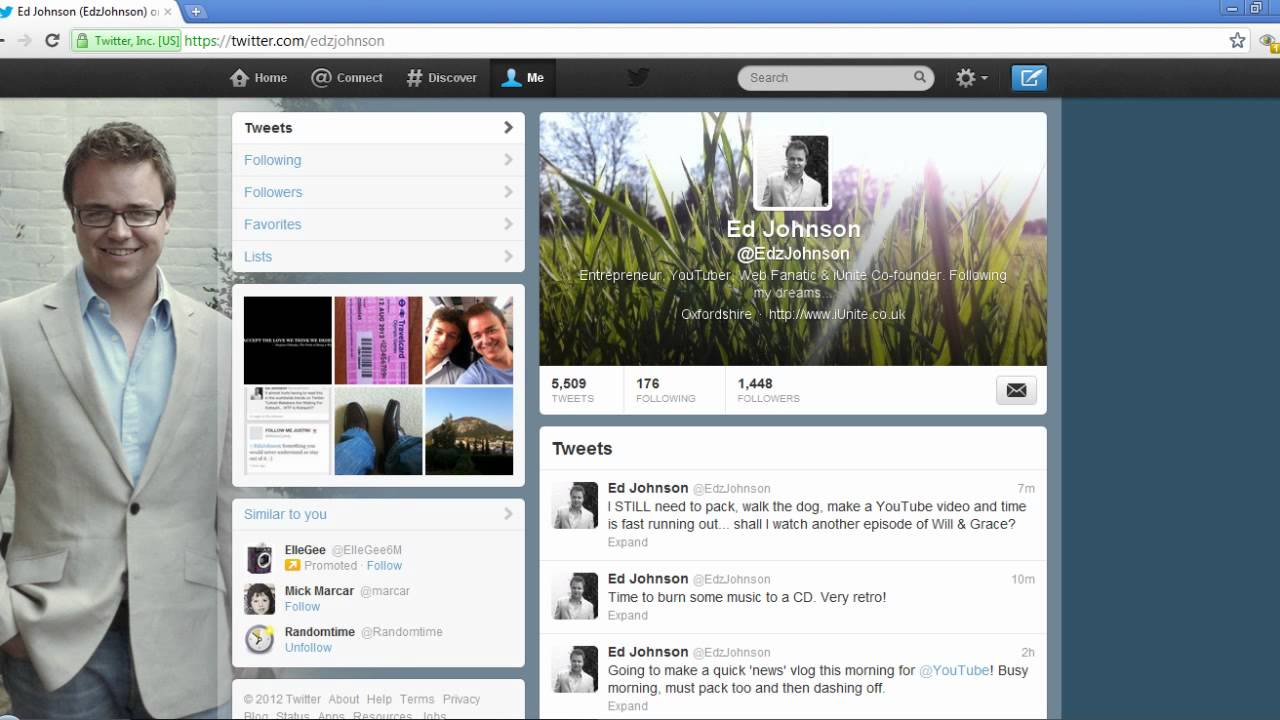The width and height of the screenshot is (1280, 720).
Task: Expand the news vlog tweet
Action: (628, 706)
